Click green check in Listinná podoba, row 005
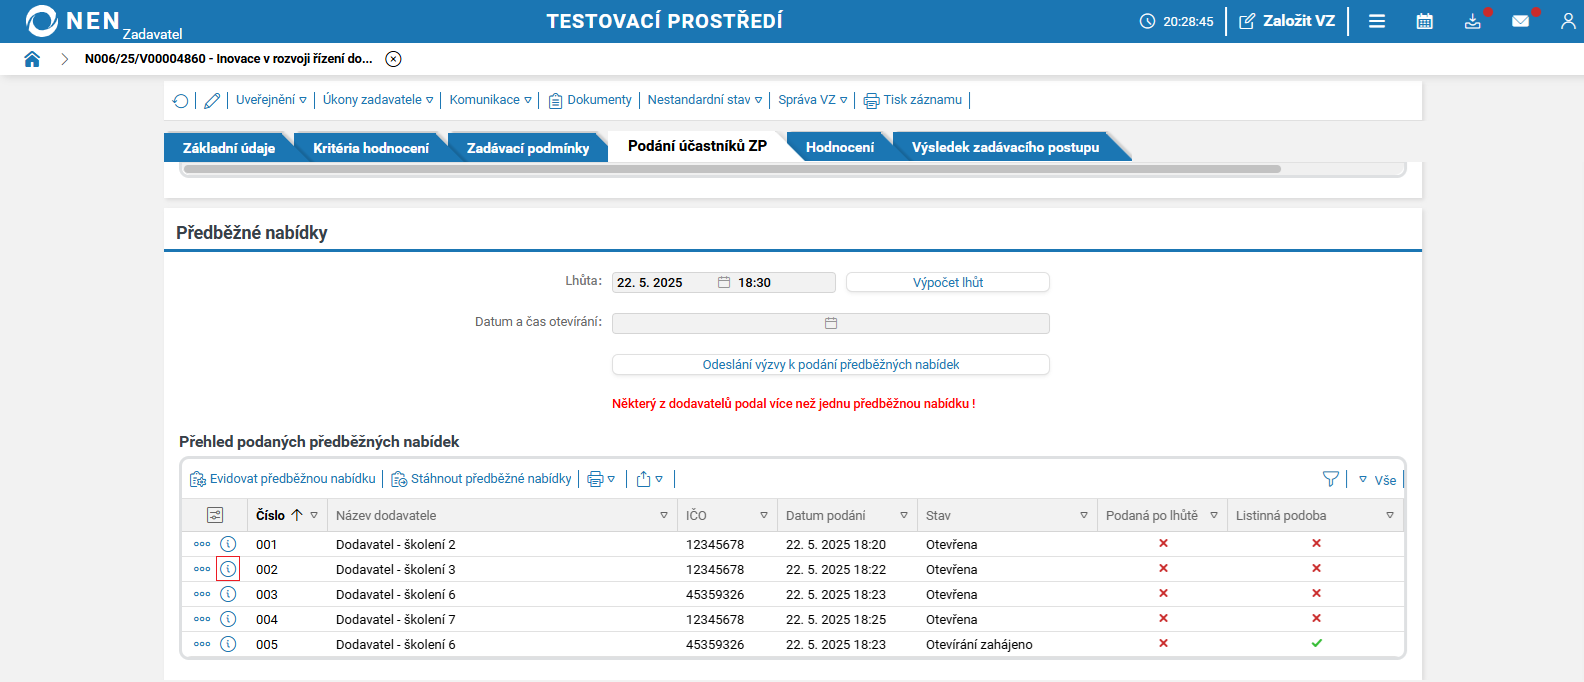Viewport: 1584px width, 682px height. [x=1317, y=643]
